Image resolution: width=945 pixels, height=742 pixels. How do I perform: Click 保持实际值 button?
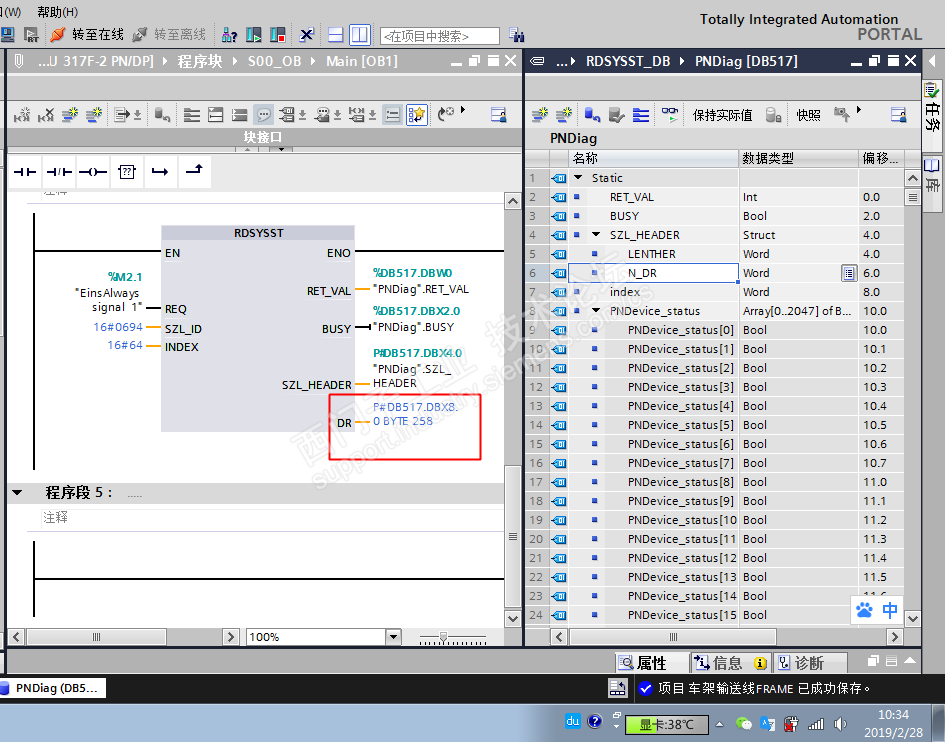(x=722, y=115)
